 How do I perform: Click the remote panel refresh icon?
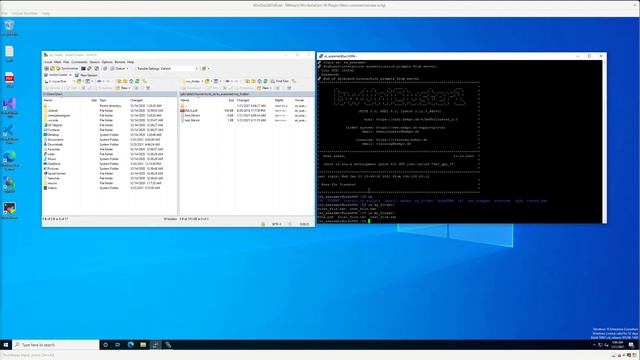click(265, 81)
